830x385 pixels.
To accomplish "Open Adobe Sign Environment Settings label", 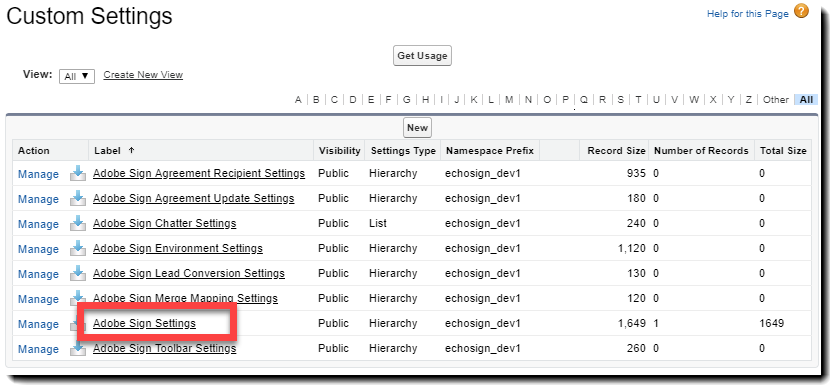I will (x=178, y=248).
